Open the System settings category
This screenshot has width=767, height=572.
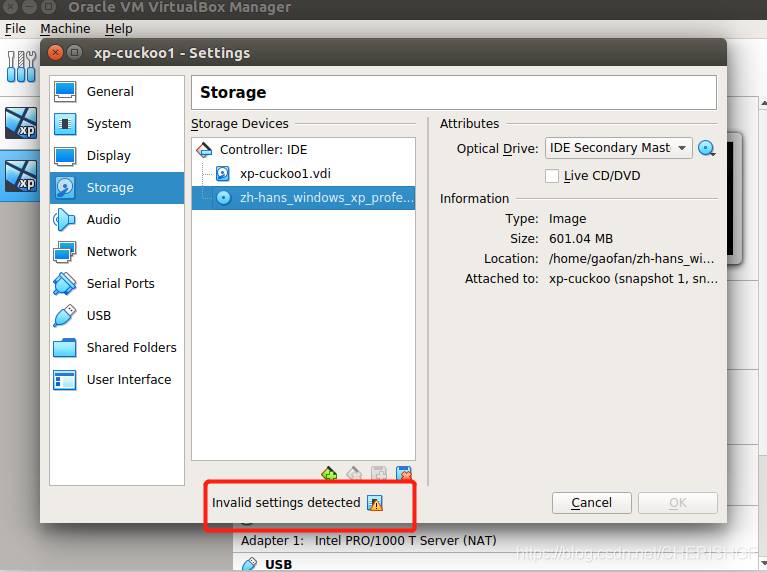pyautogui.click(x=117, y=124)
